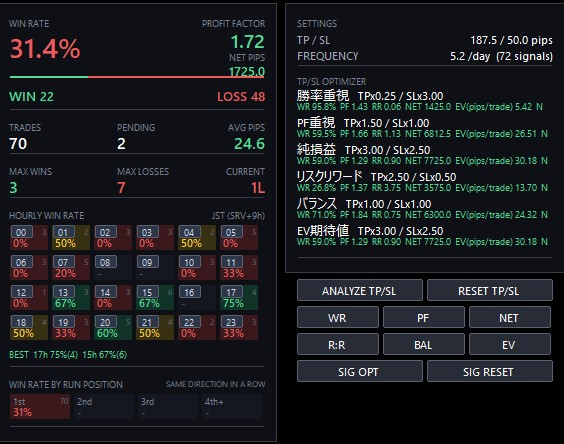Screen dimensions: 564x444
Task: Click the 11 hour cell showing 33%
Action: click(239, 267)
